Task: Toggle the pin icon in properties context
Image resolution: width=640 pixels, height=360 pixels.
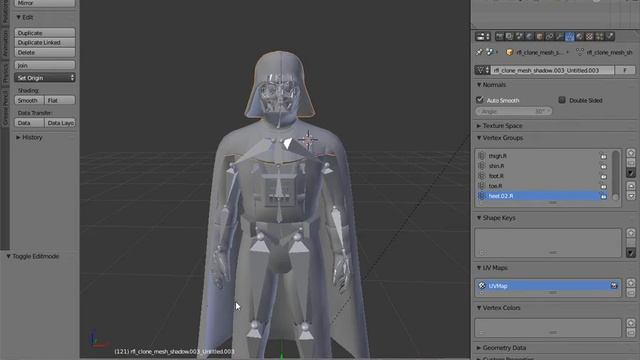Action: coord(480,52)
